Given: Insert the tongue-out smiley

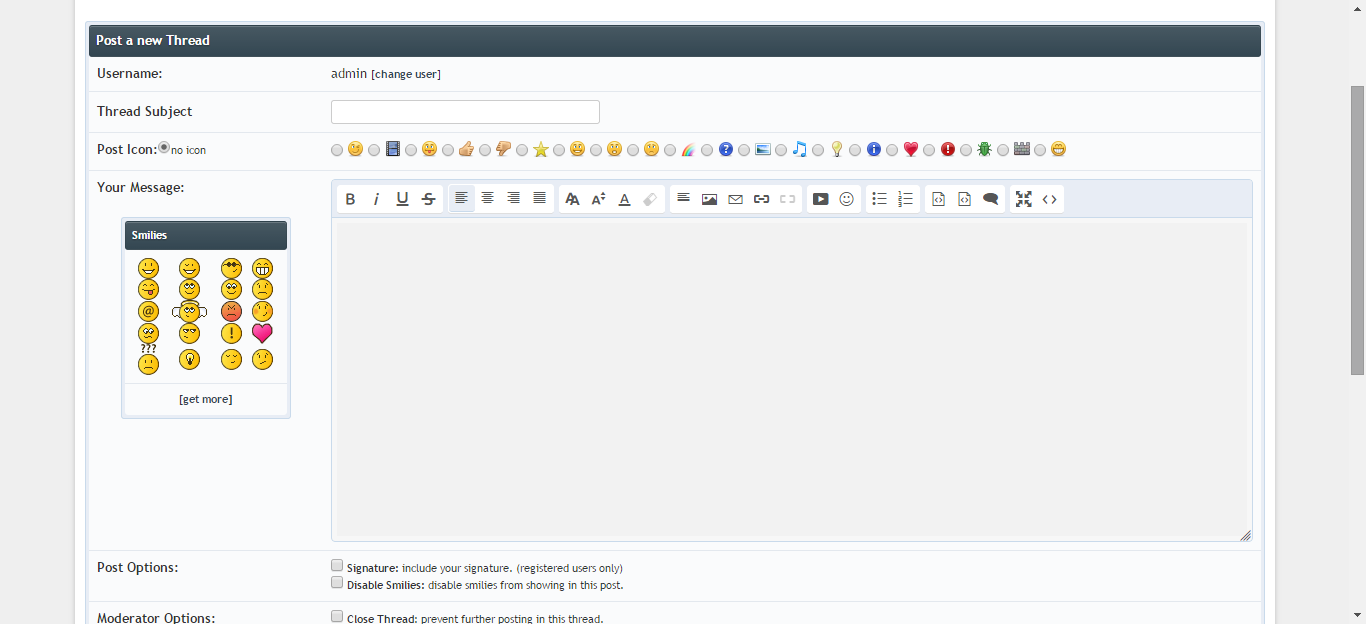Looking at the screenshot, I should point(148,289).
